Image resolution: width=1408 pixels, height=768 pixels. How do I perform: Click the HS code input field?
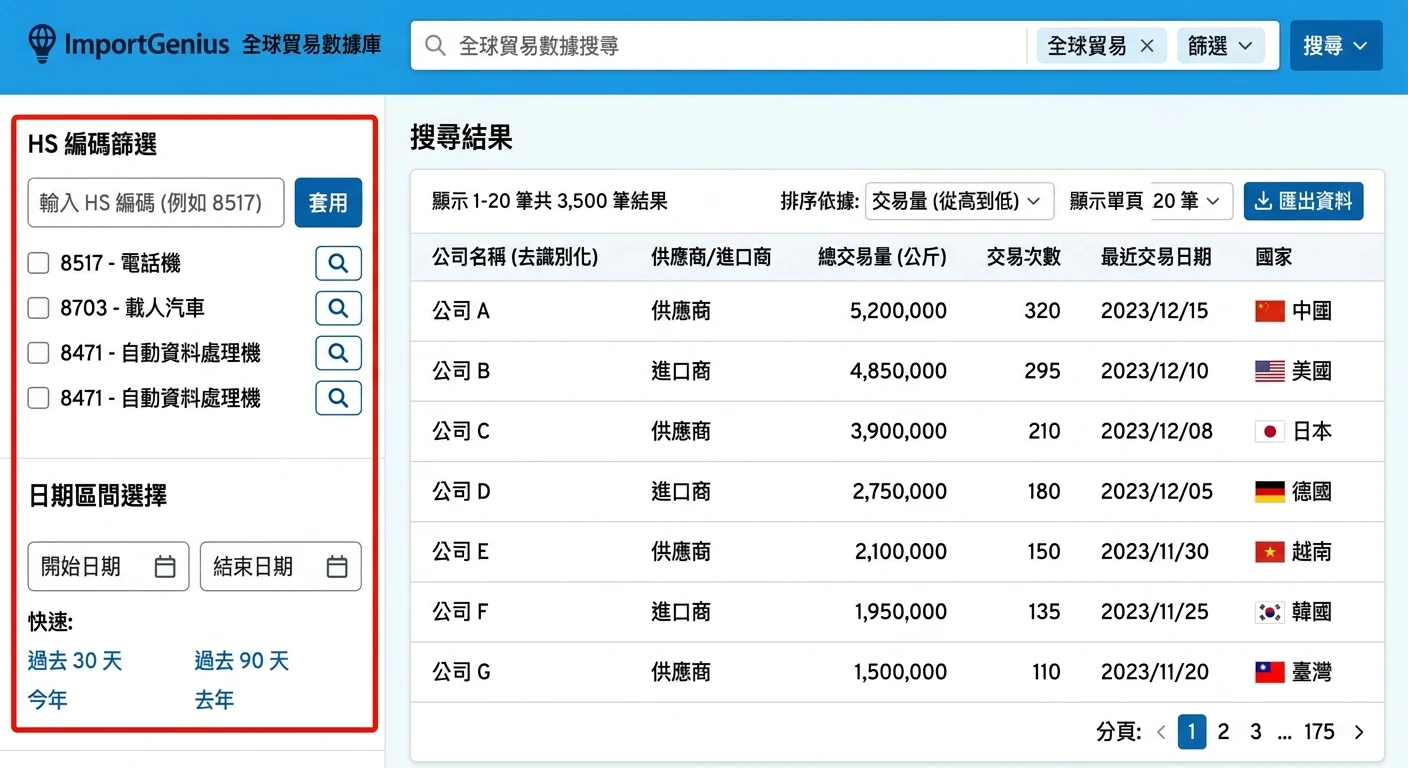coord(156,203)
